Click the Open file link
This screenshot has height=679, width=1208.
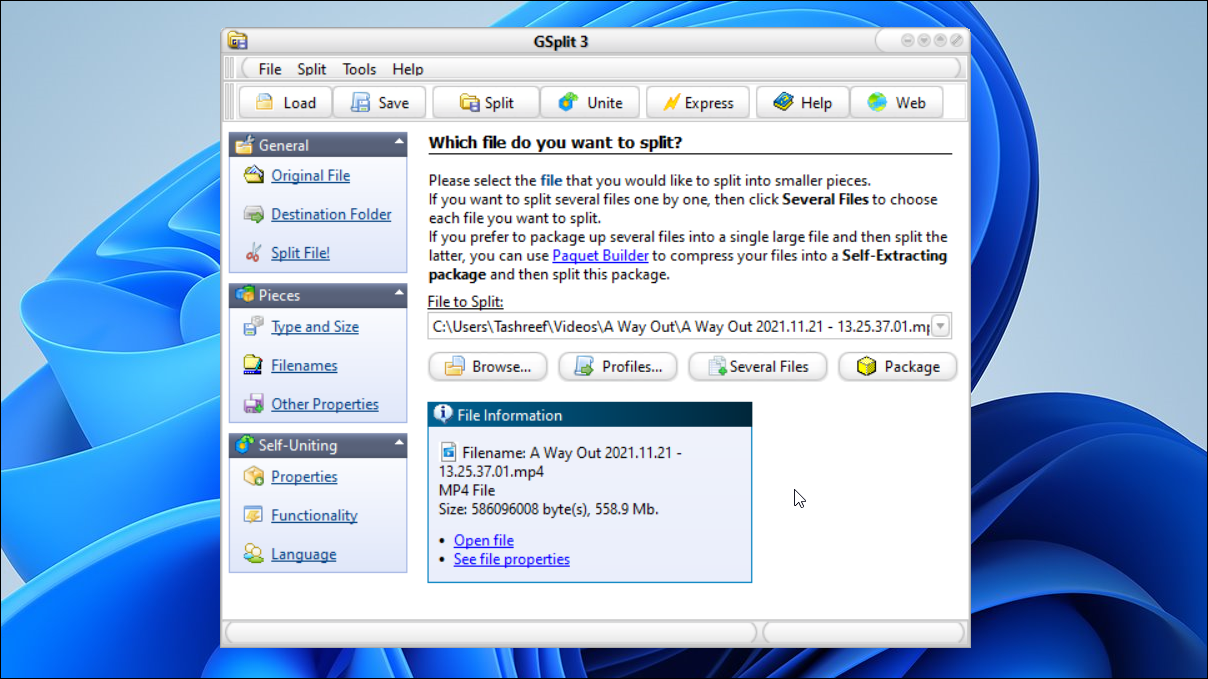[x=484, y=541]
